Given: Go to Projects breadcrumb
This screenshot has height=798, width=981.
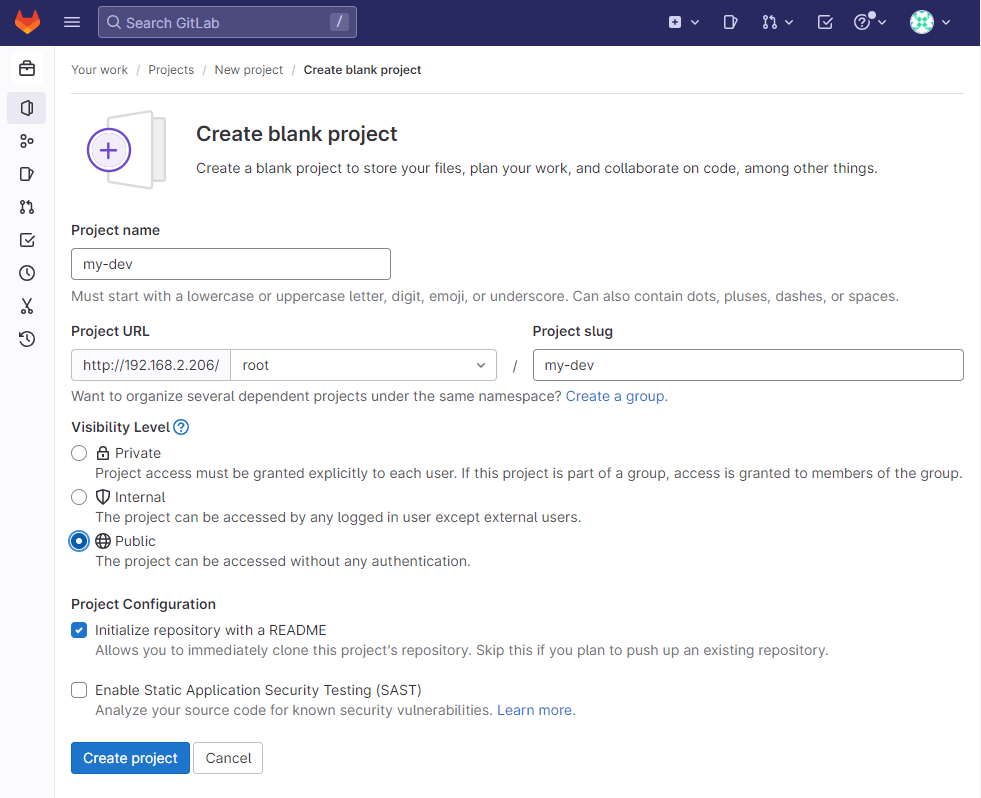Looking at the screenshot, I should (x=171, y=70).
